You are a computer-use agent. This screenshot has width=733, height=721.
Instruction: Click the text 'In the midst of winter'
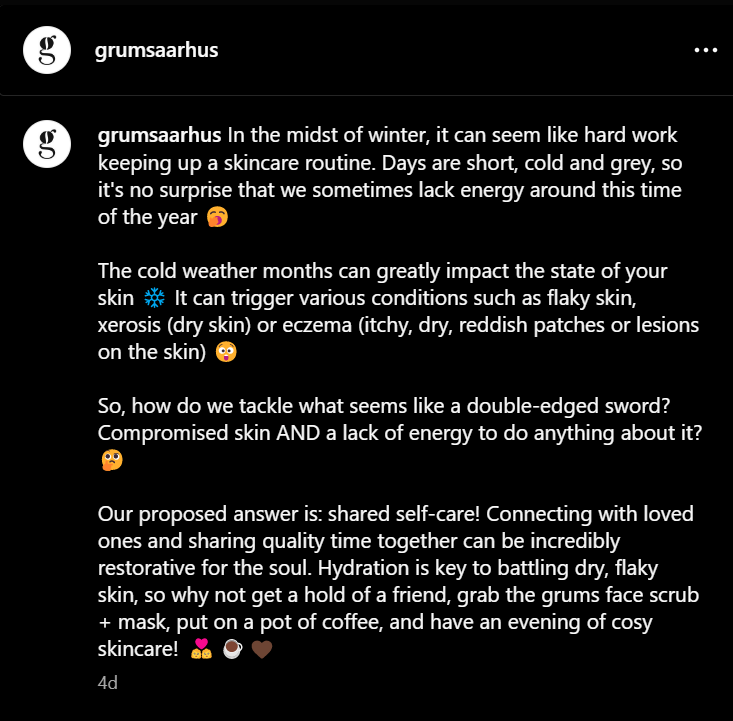(x=328, y=135)
